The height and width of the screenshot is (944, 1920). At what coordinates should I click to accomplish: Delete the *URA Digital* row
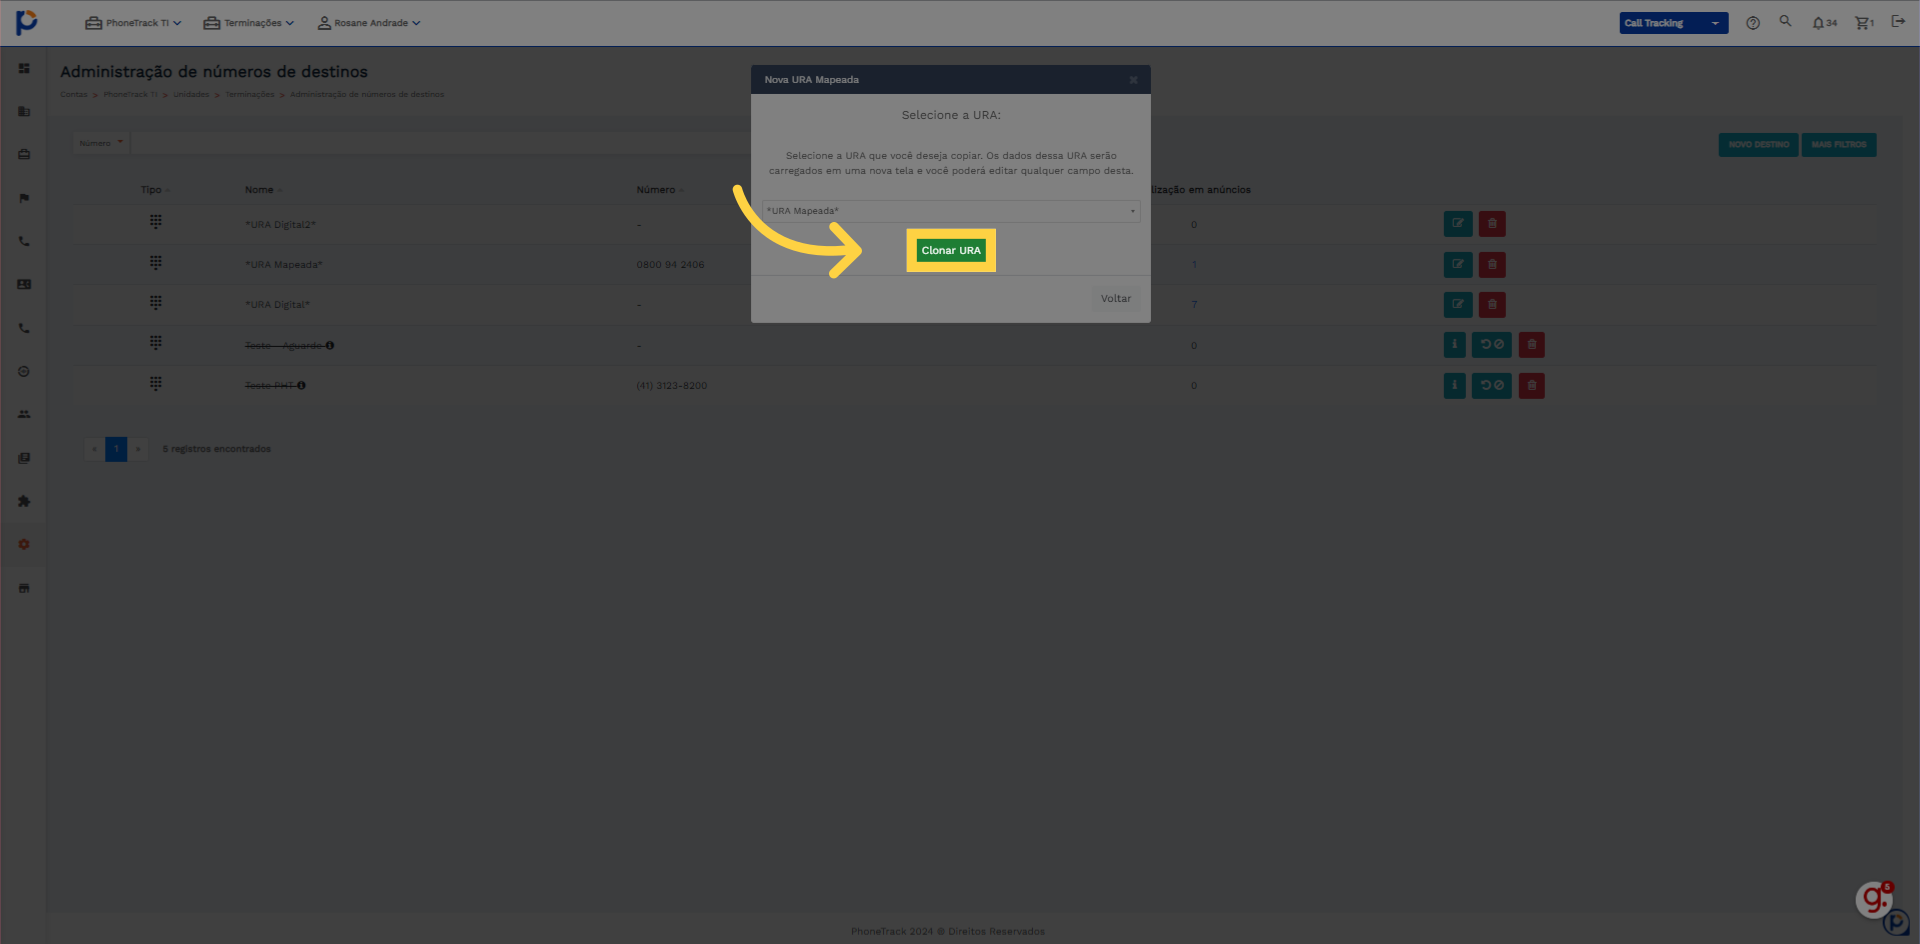(x=1492, y=304)
